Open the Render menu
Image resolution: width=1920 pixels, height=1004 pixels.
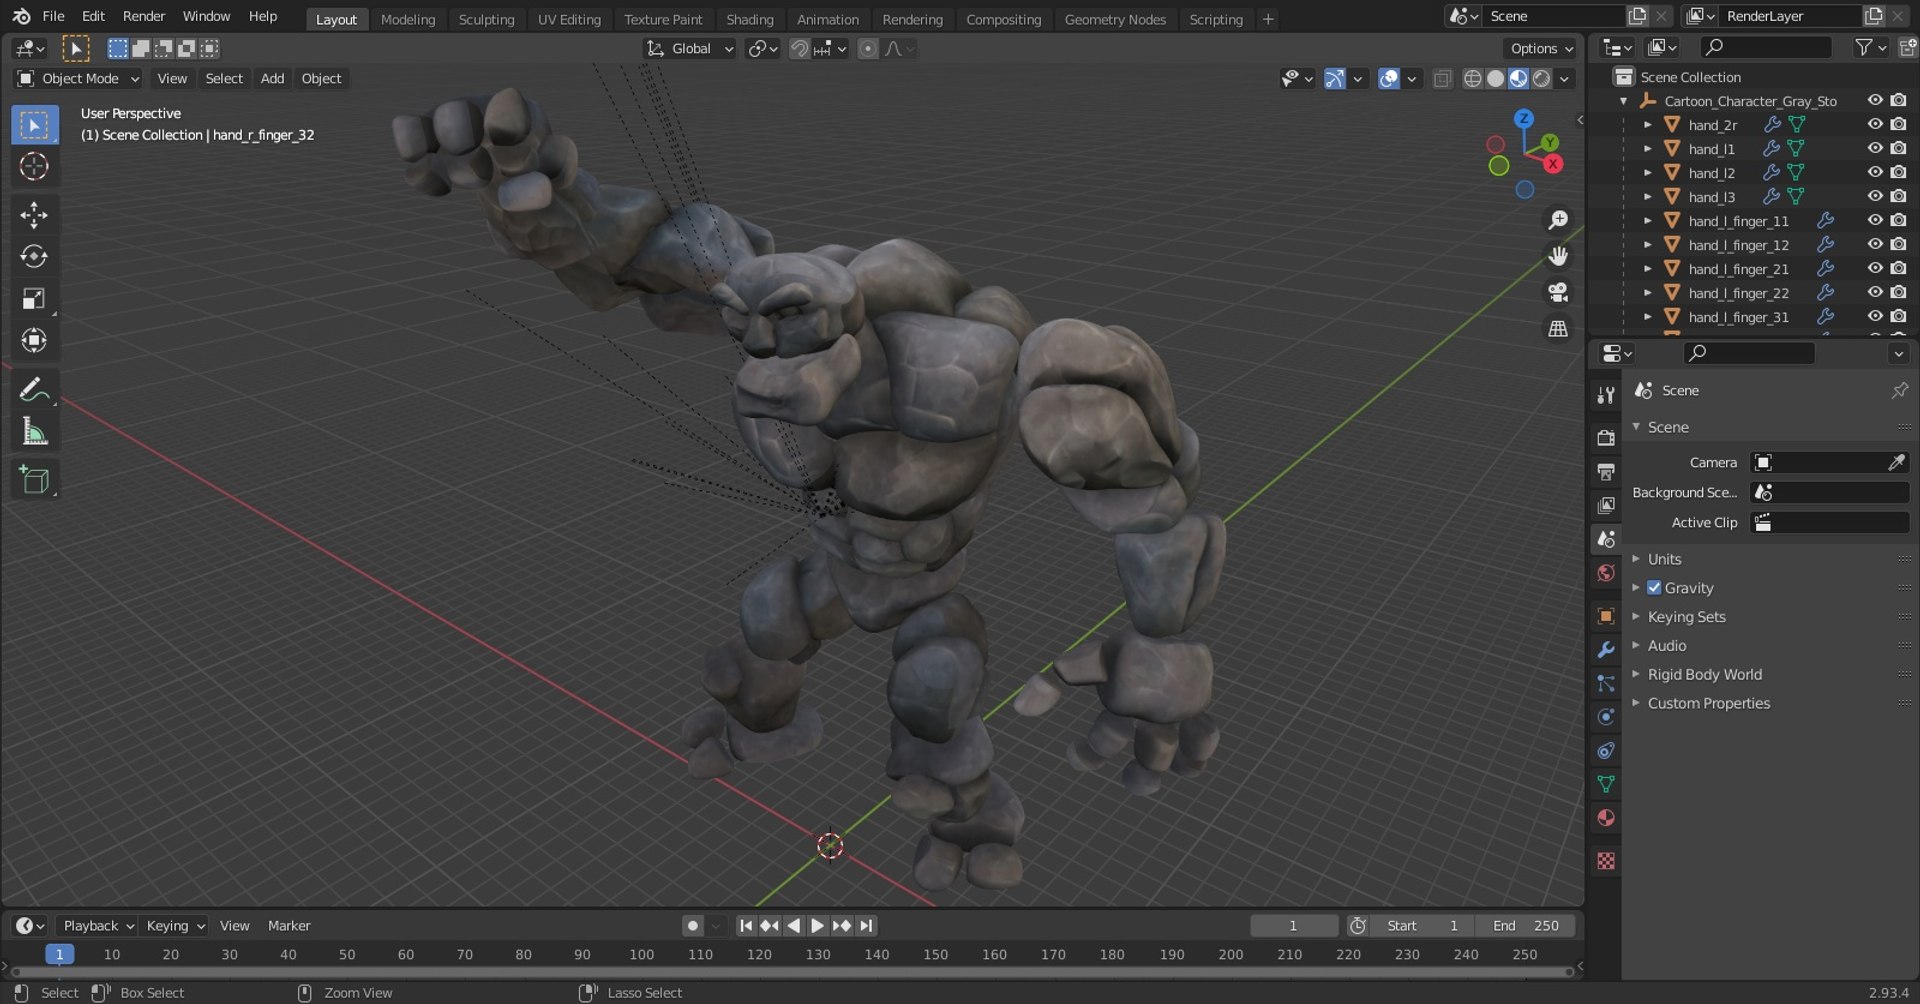click(144, 17)
